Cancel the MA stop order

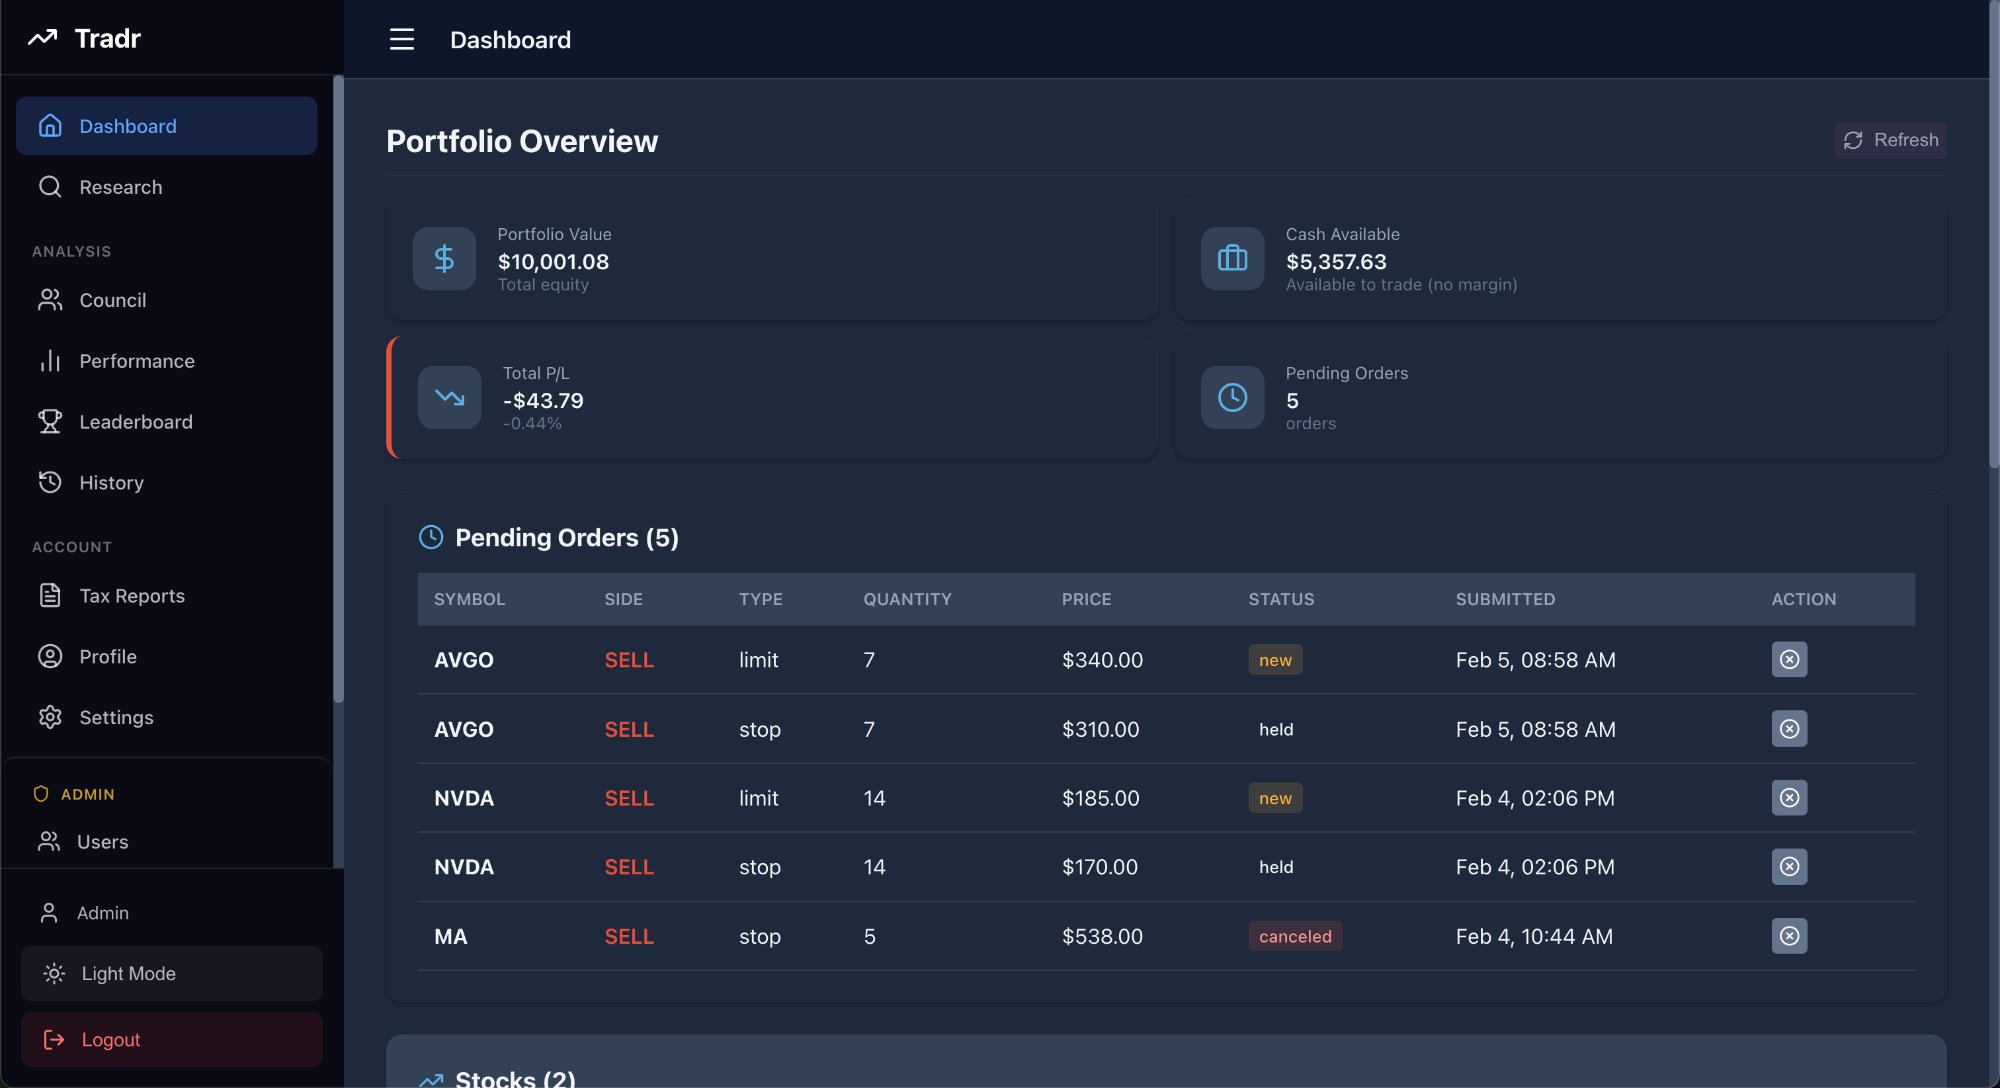(1789, 936)
